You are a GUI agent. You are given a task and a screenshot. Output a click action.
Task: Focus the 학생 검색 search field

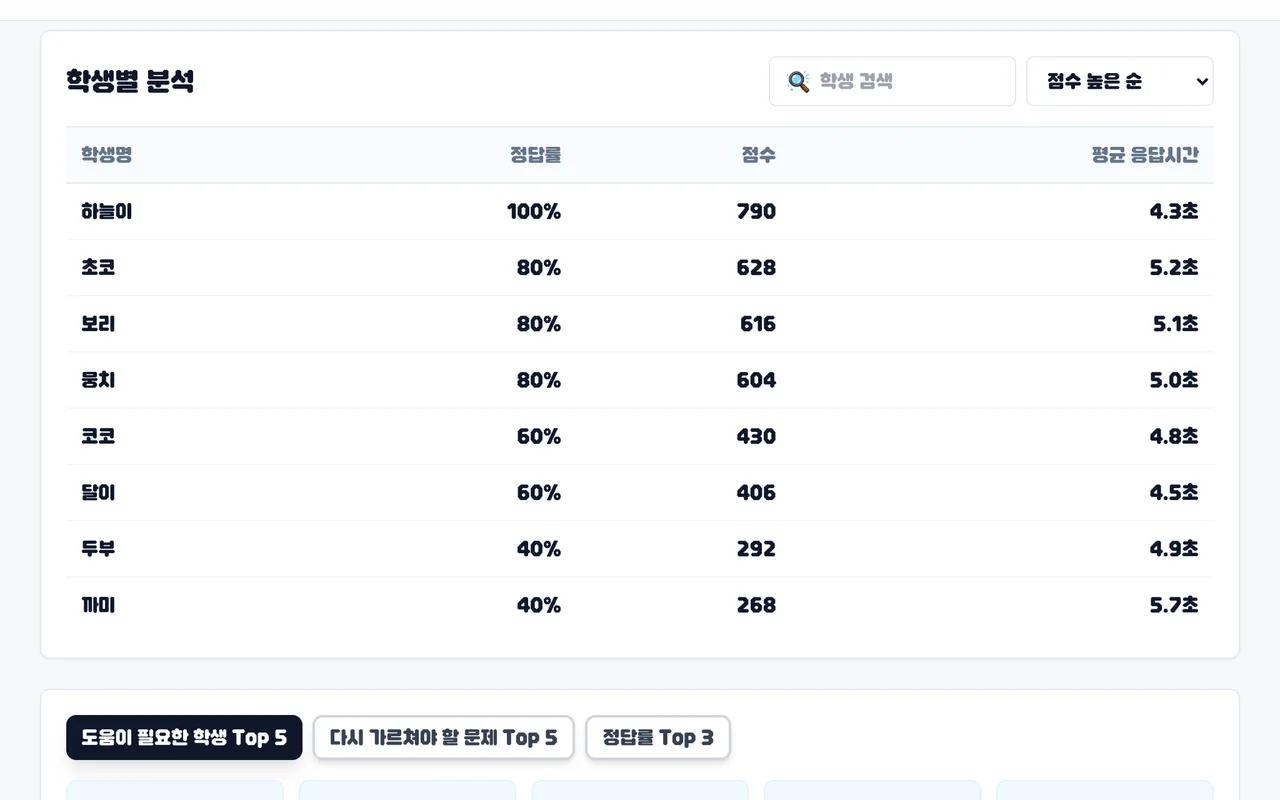click(x=892, y=81)
